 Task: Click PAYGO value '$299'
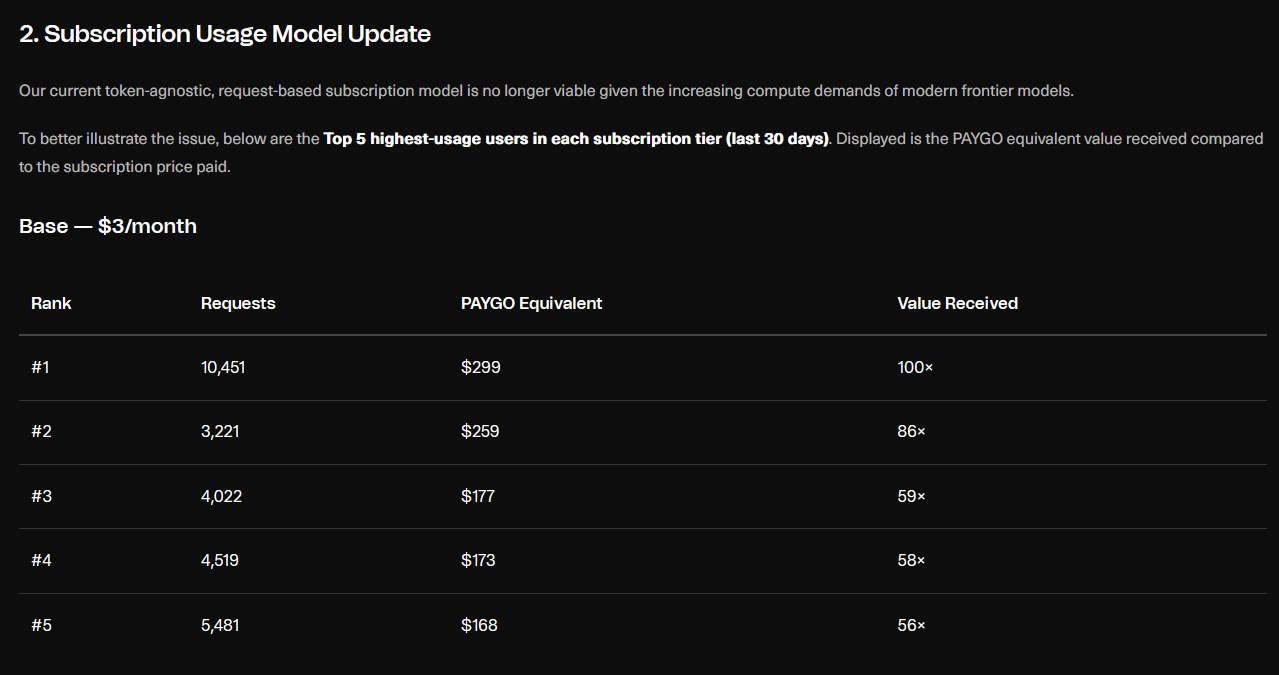point(481,368)
